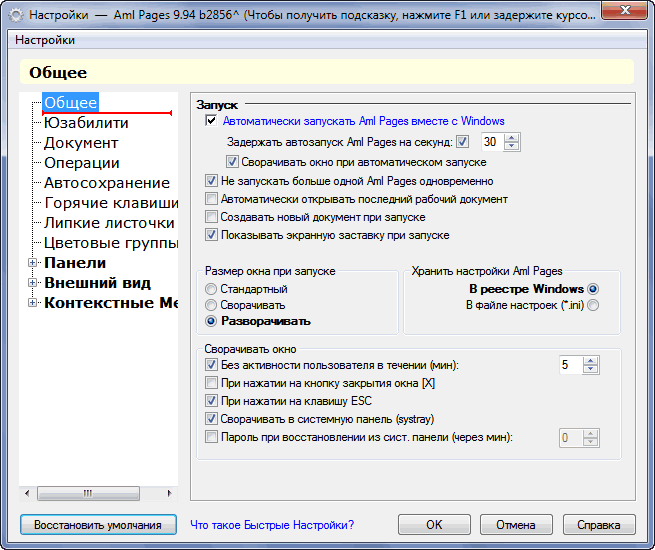This screenshot has height=550, width=655.
Task: Select the Общее tree item
Action: coord(71,102)
